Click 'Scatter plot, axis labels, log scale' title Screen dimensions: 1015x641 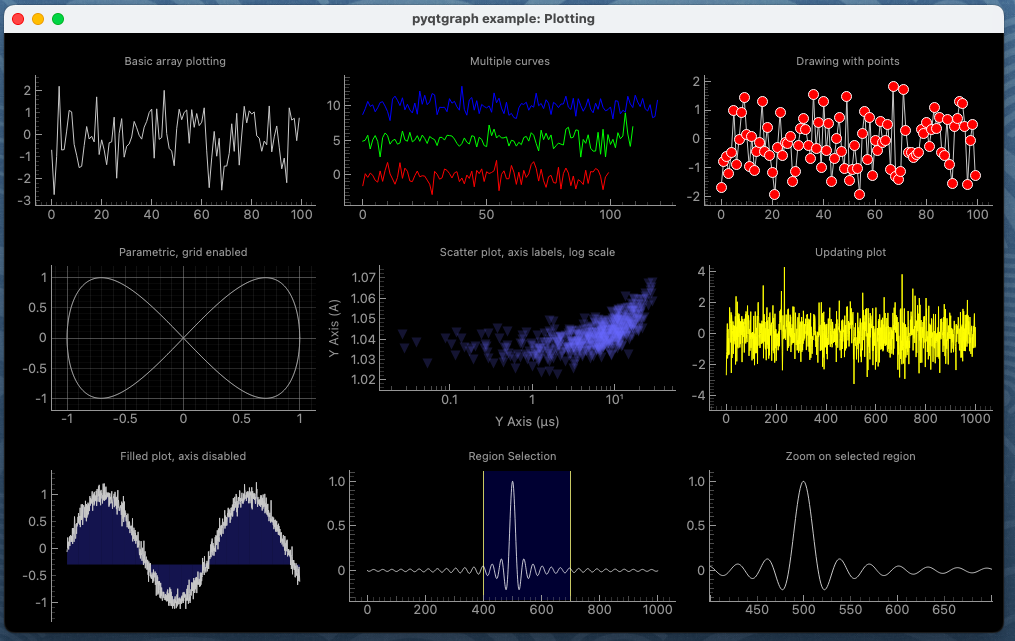coord(527,253)
